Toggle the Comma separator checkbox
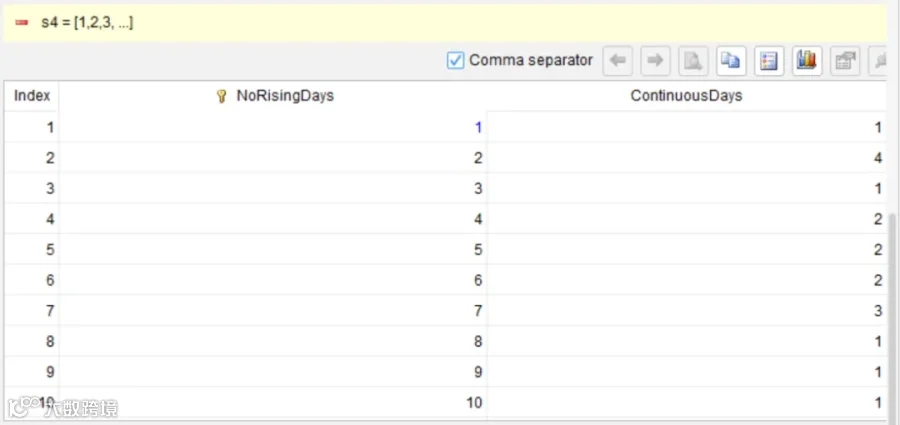 (455, 60)
